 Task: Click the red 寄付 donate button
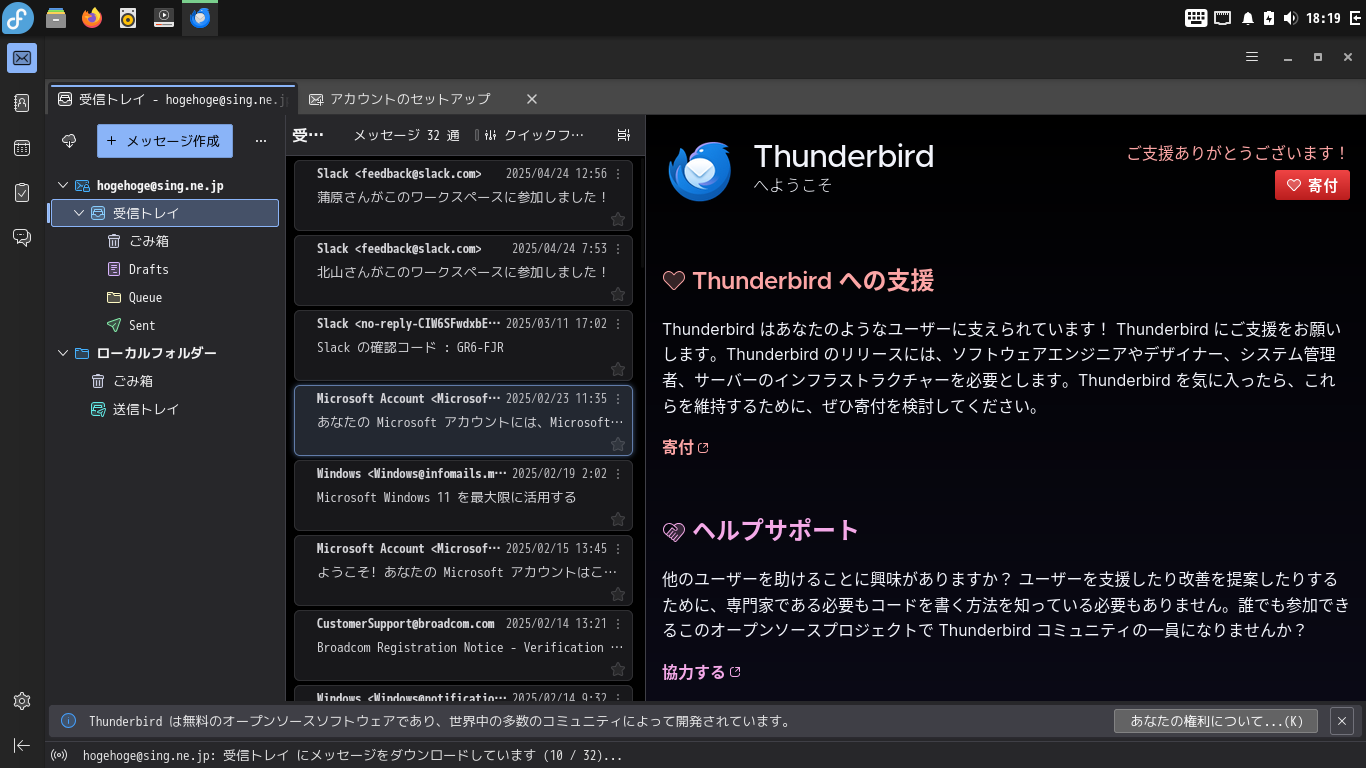point(1312,185)
